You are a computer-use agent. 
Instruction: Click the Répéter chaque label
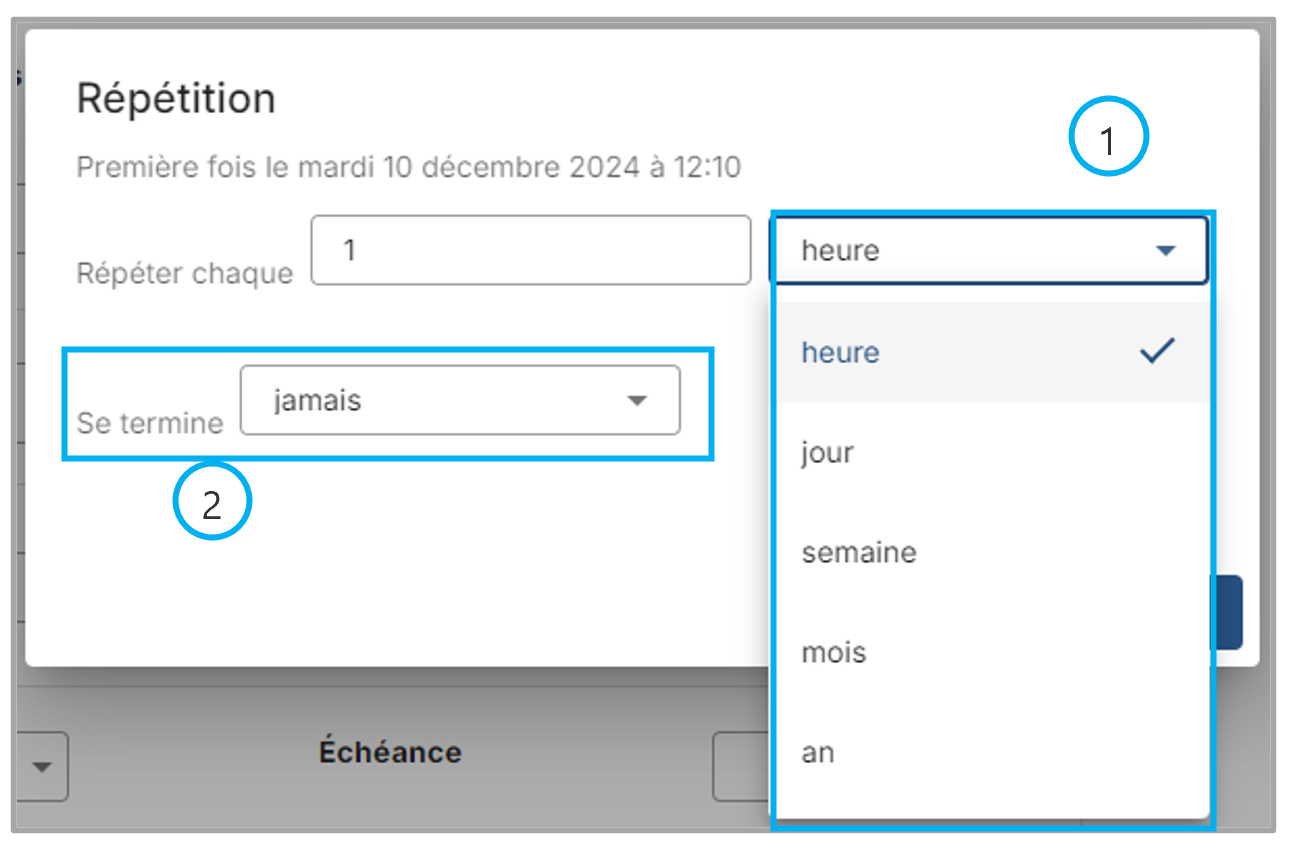click(x=185, y=274)
